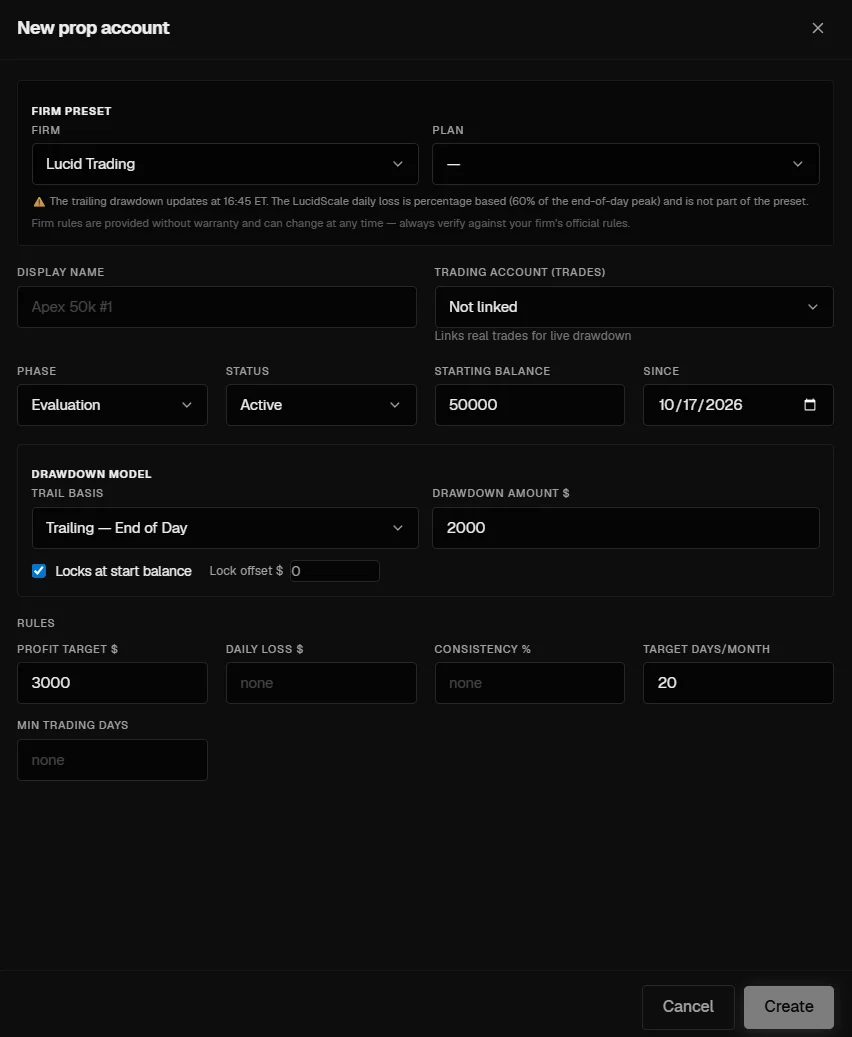852x1037 pixels.
Task: Open the Trading Account dropdown showing Not linked
Action: [x=634, y=307]
